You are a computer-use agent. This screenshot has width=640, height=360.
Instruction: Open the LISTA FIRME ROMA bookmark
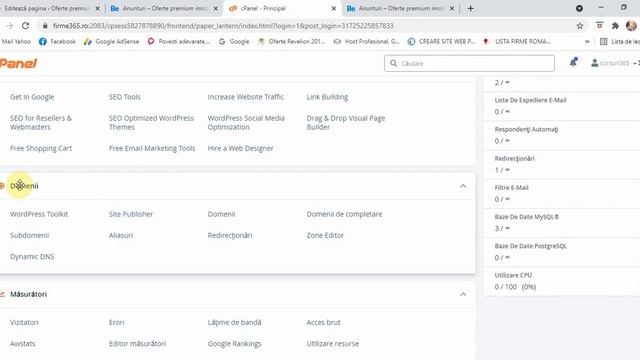coord(517,42)
